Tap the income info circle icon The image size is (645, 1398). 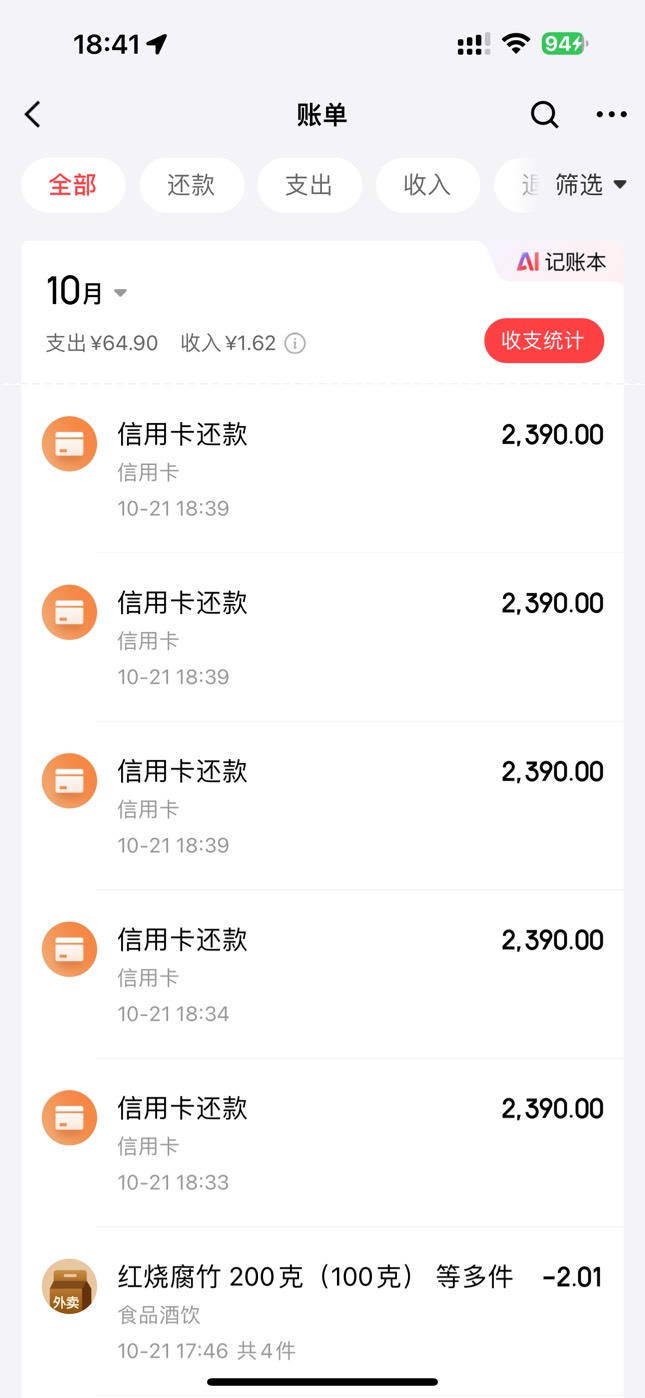(x=295, y=344)
